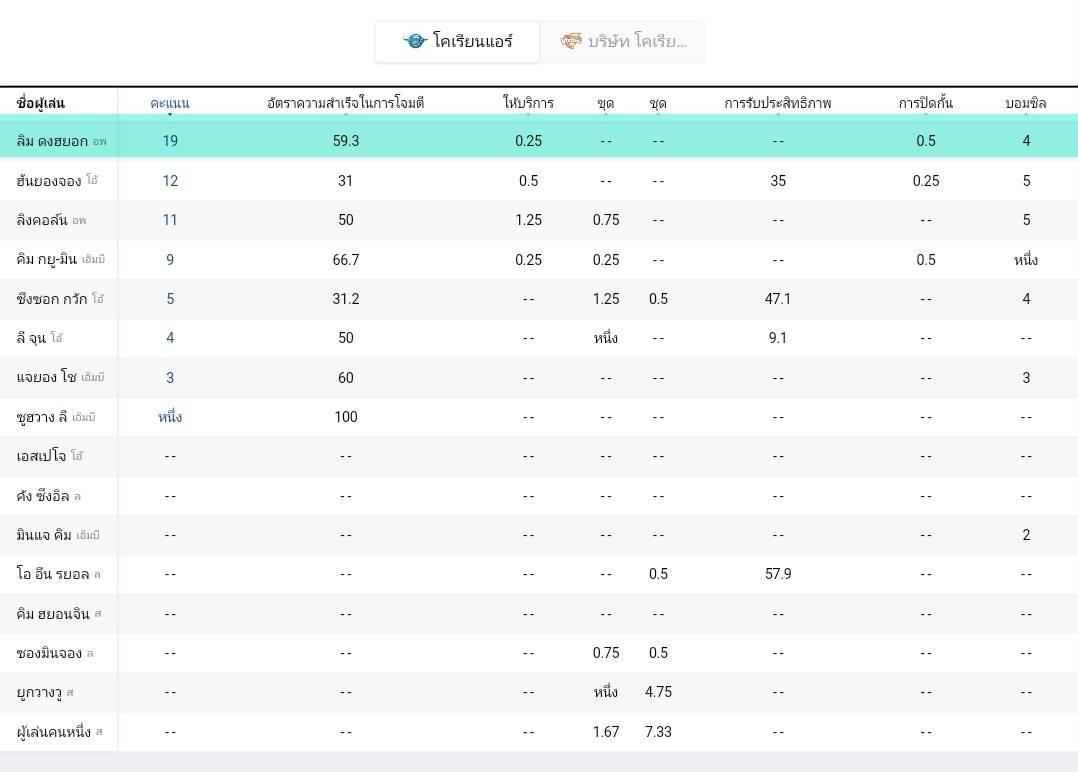Open player ฮันยองจอง name
The height and width of the screenshot is (772, 1078).
pyautogui.click(x=49, y=181)
